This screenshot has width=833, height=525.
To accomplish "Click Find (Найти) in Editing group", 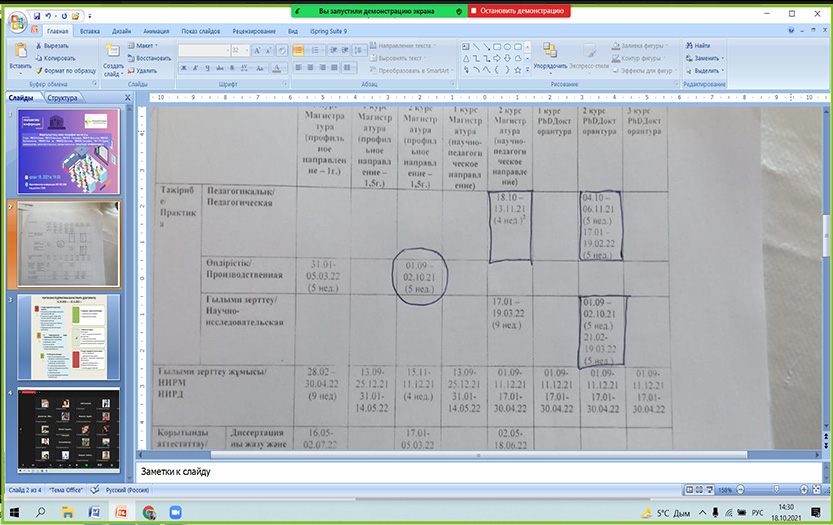I will tap(702, 46).
